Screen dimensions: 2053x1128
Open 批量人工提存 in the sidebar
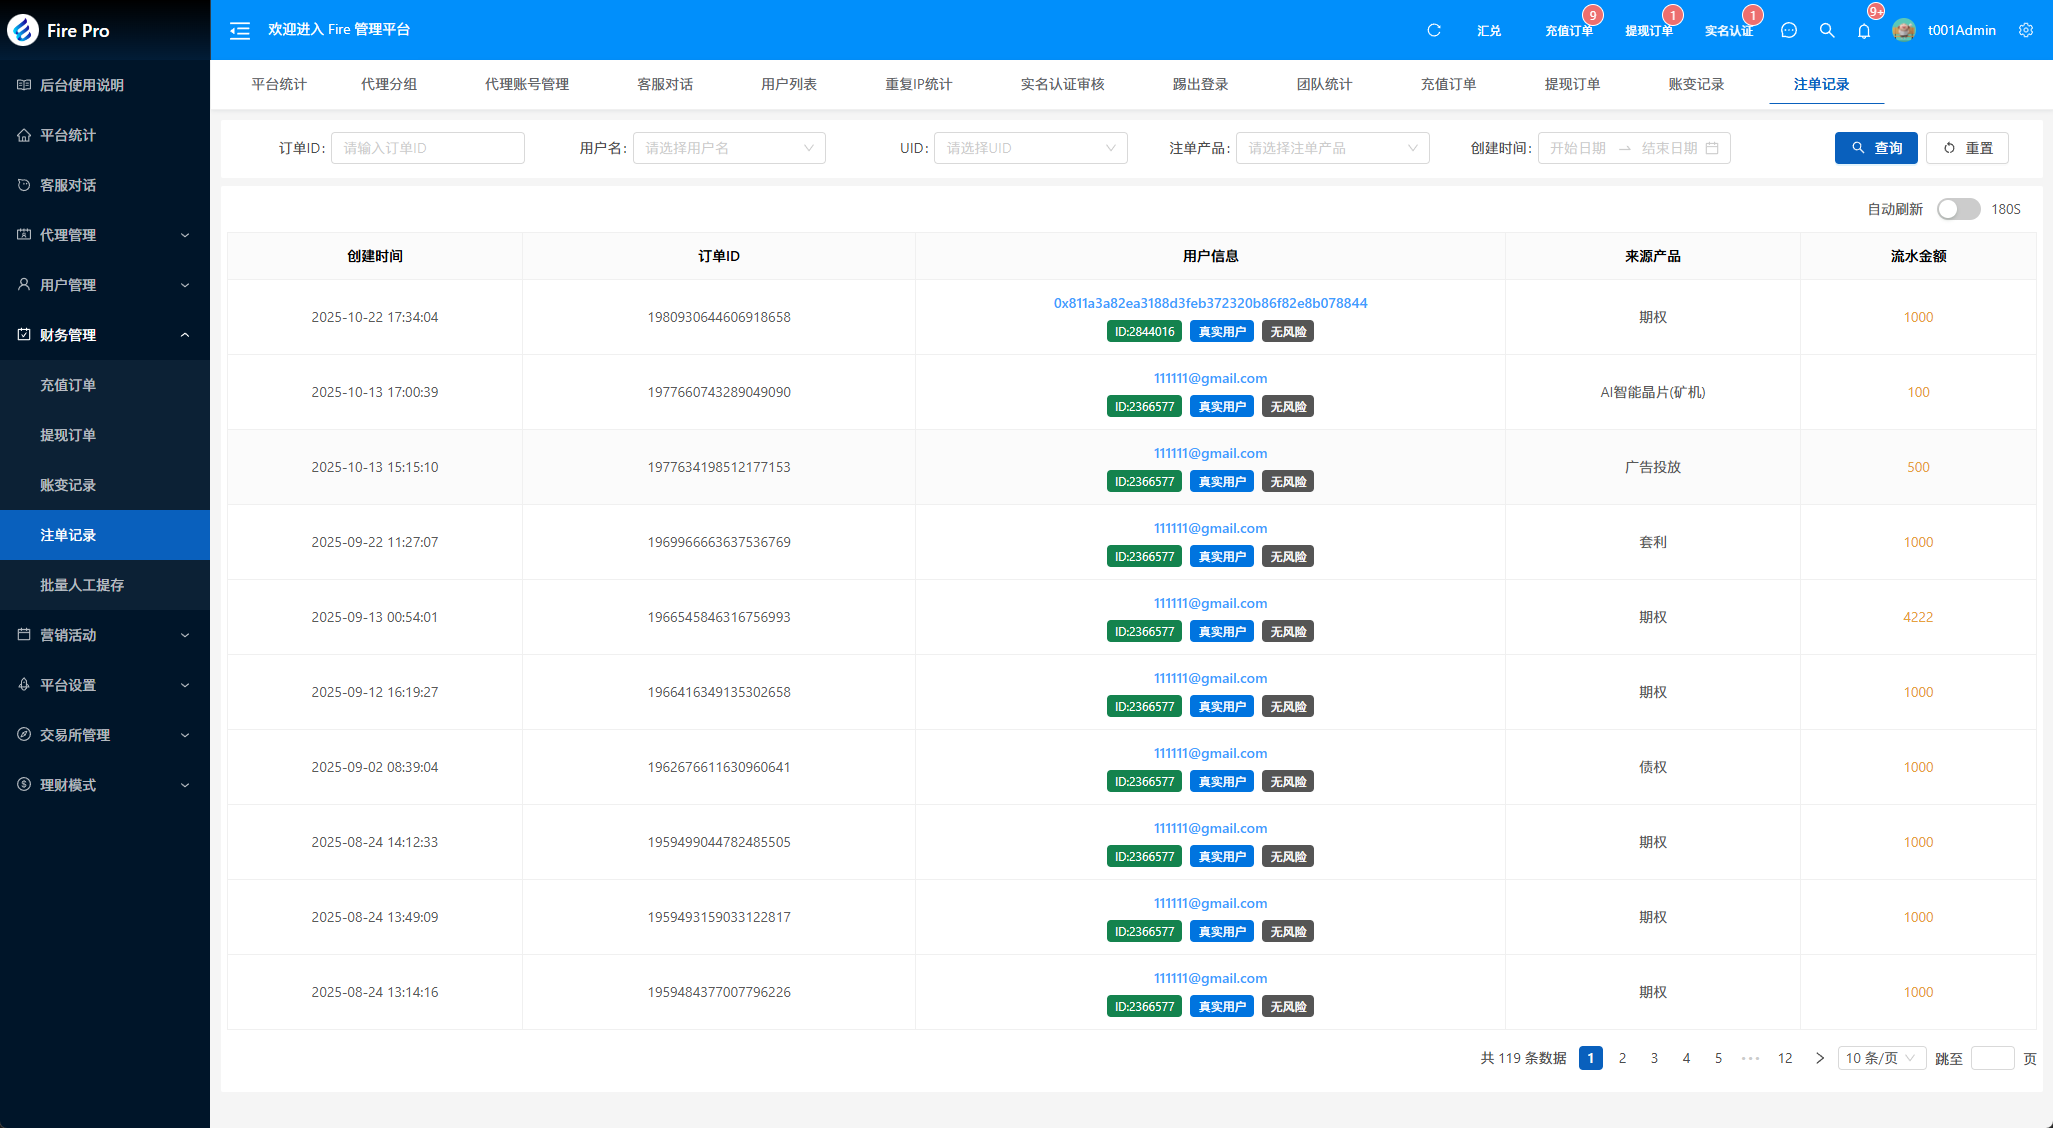pyautogui.click(x=82, y=585)
